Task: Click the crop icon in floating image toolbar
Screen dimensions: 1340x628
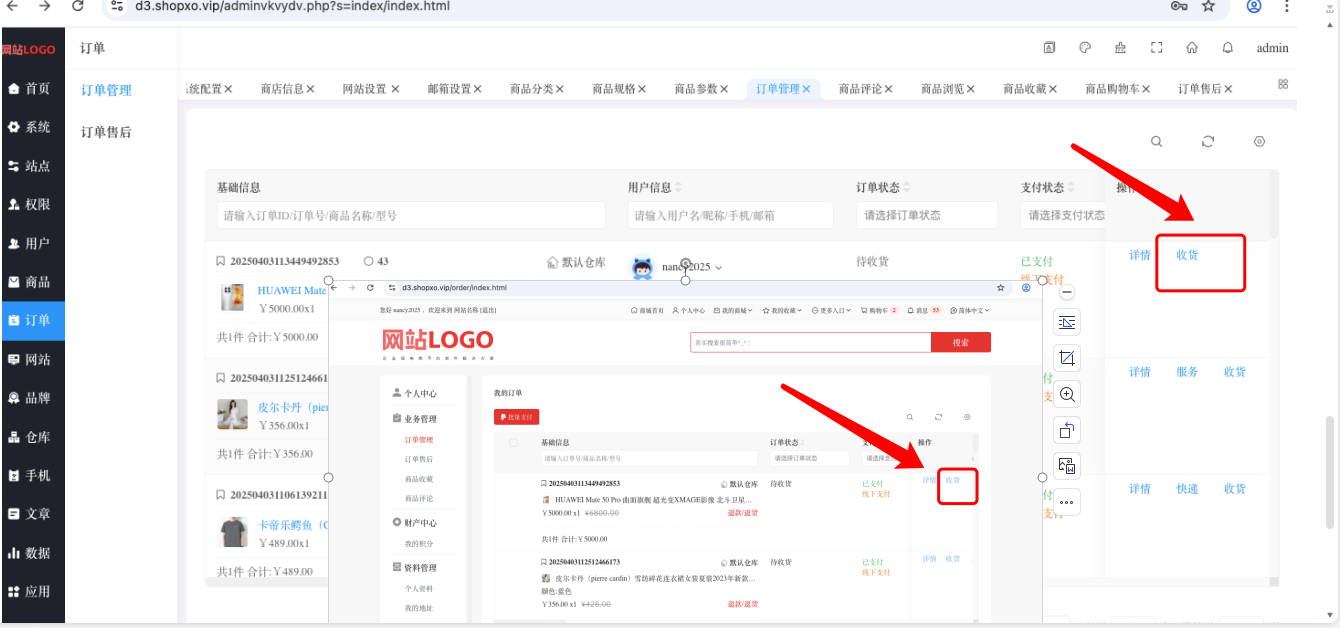Action: click(x=1067, y=358)
